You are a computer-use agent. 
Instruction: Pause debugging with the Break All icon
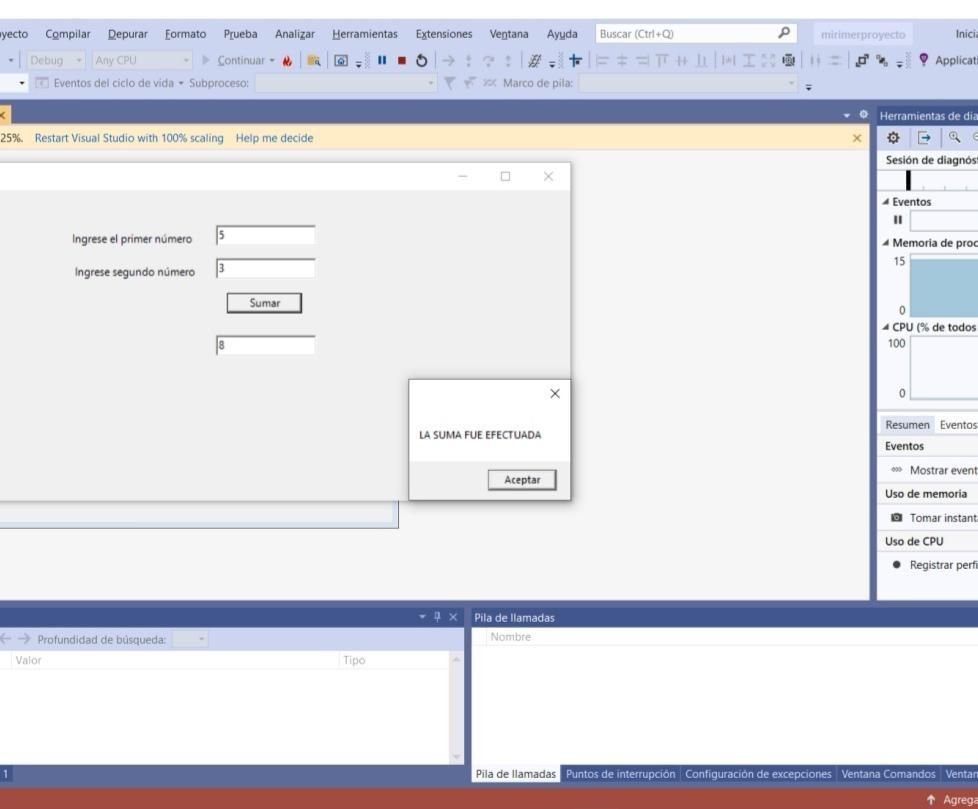click(x=382, y=61)
